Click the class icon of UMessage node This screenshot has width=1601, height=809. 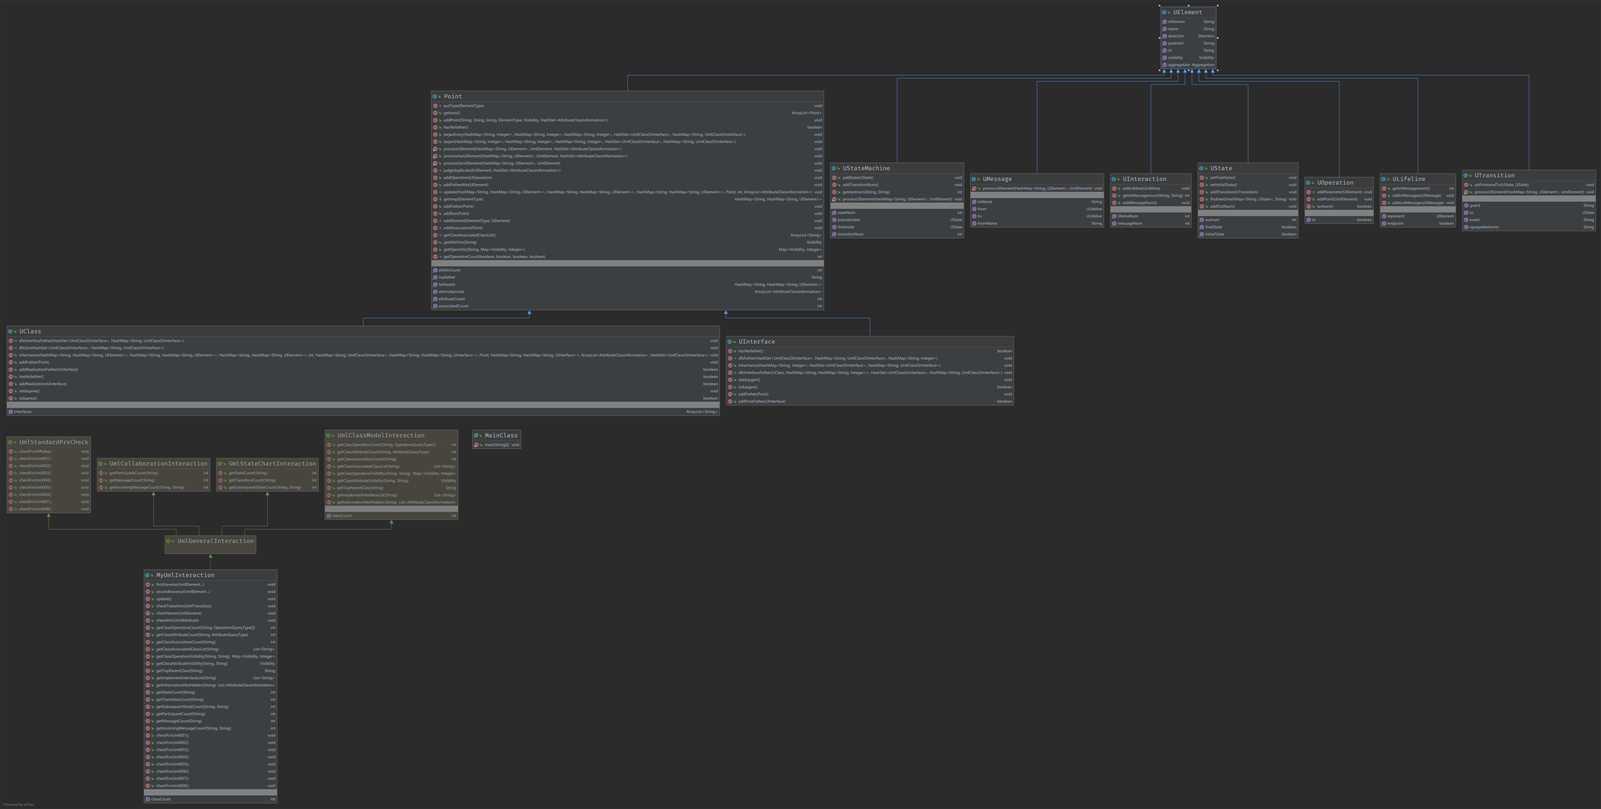tap(975, 179)
